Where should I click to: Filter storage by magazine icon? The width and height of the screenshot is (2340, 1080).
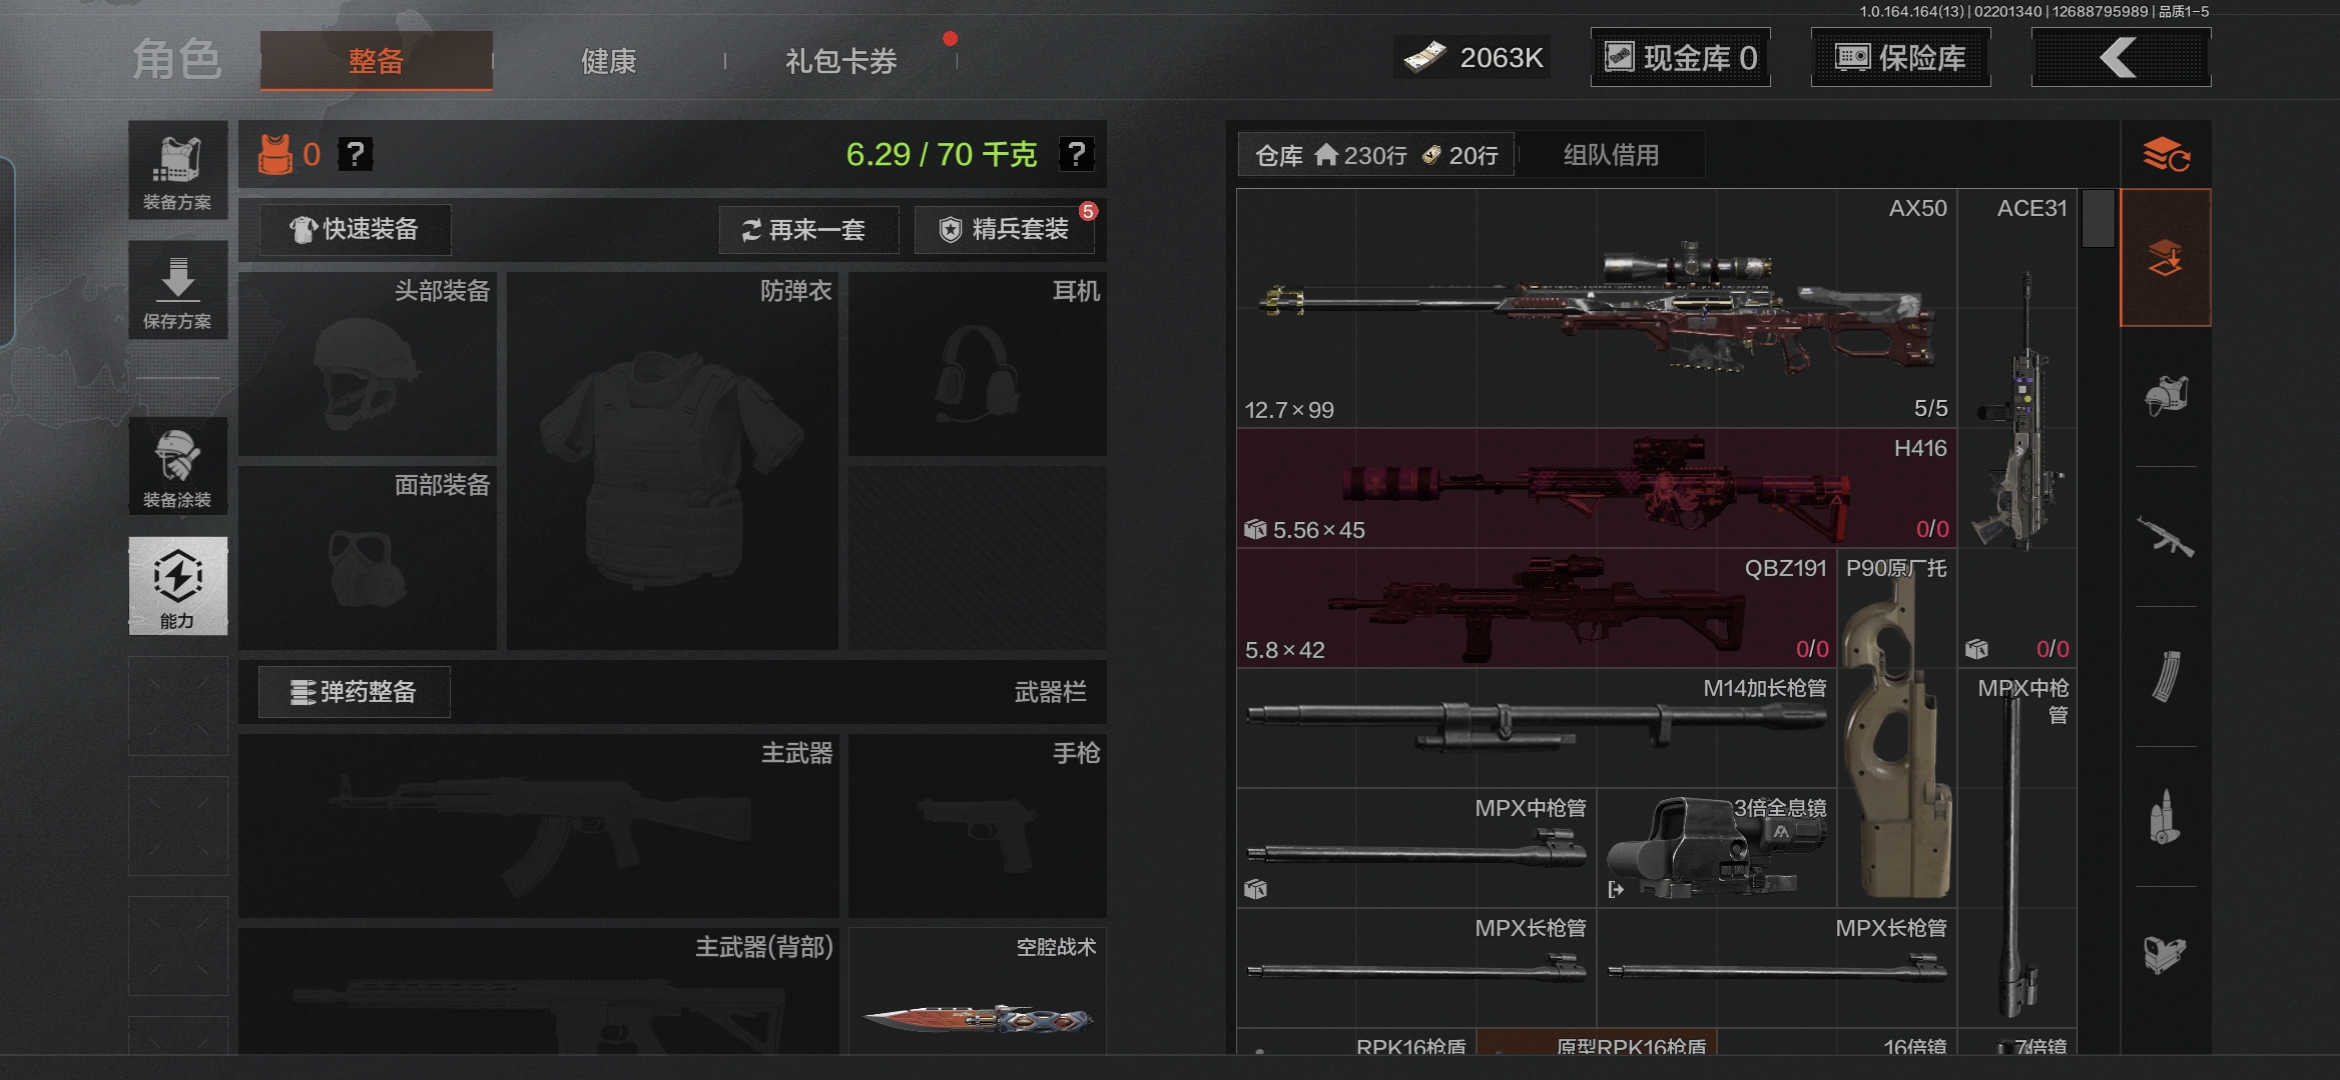[2165, 677]
